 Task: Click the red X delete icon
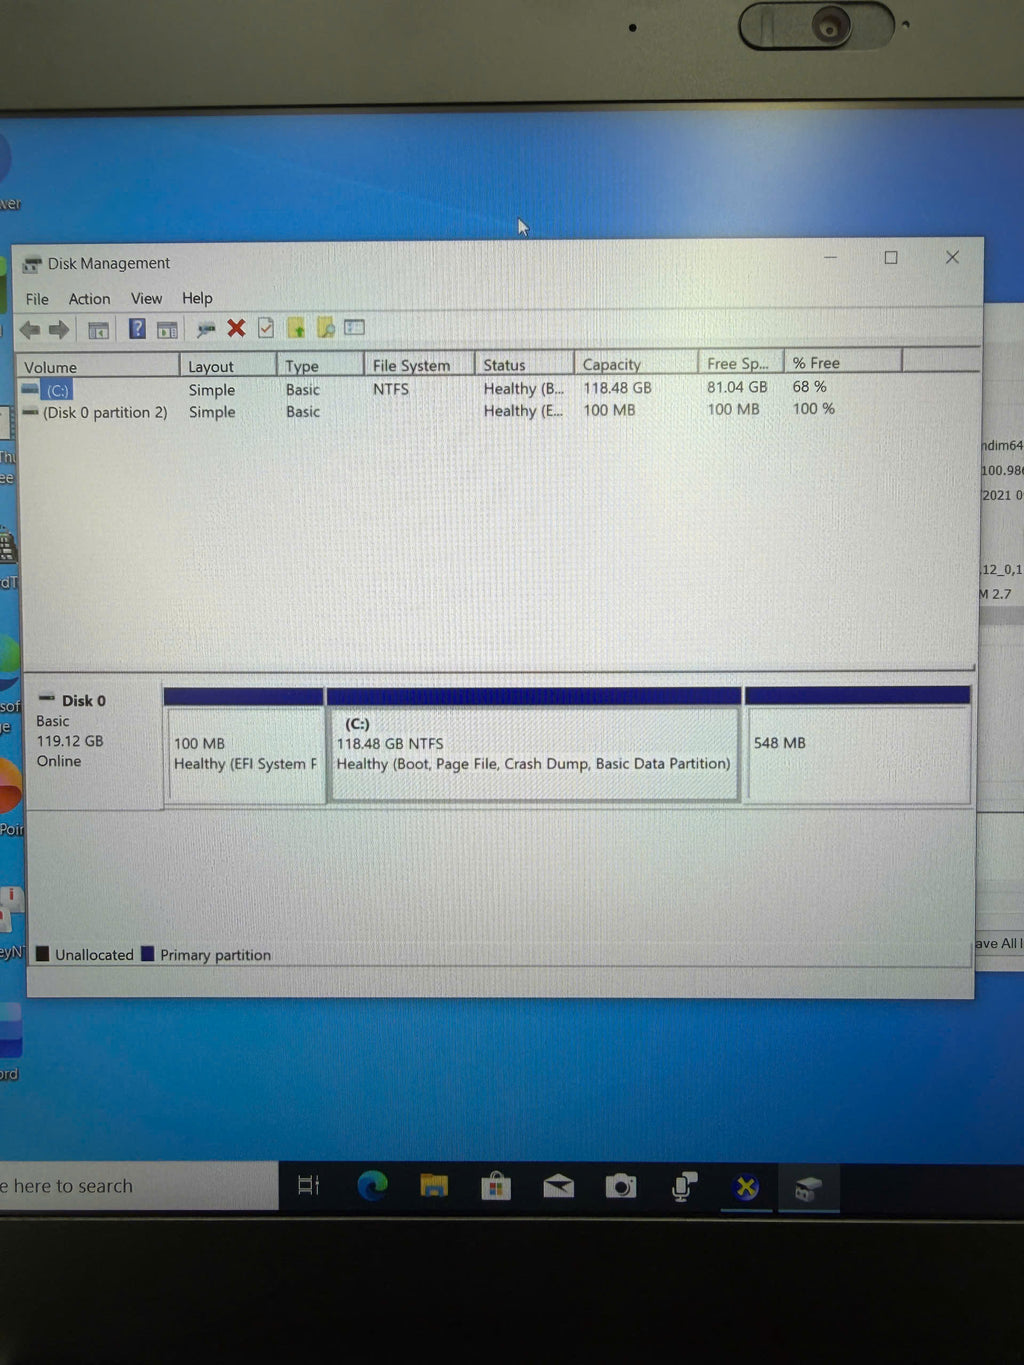click(x=236, y=328)
